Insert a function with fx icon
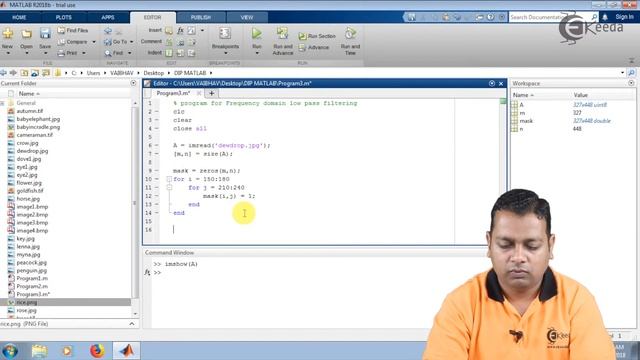 pyautogui.click(x=180, y=31)
